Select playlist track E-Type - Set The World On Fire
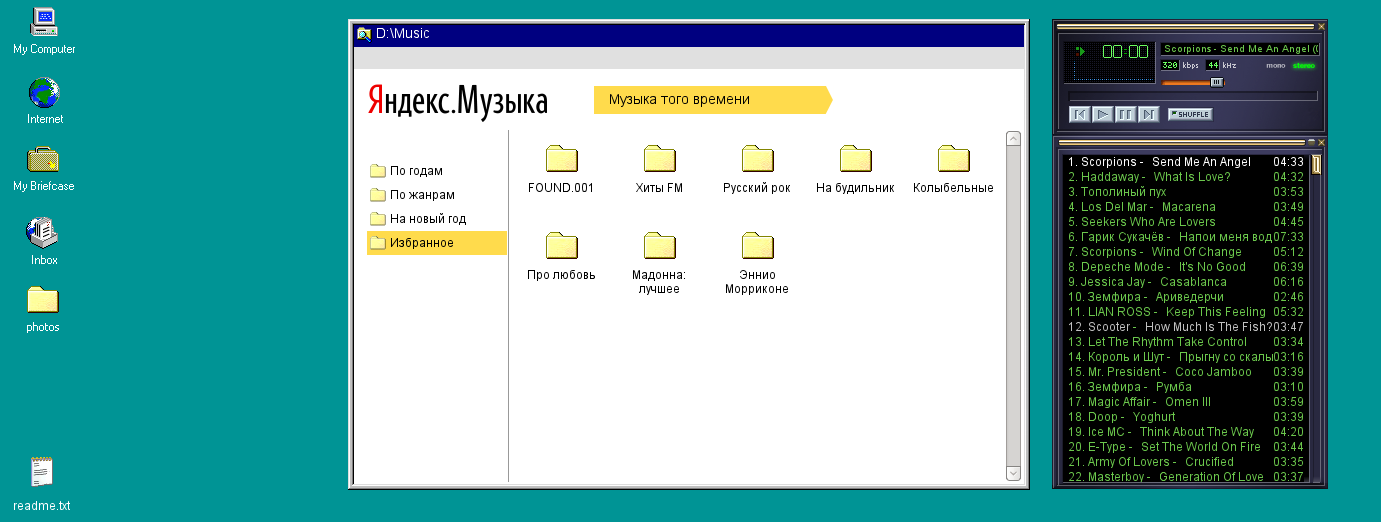The width and height of the screenshot is (1381, 522). pyautogui.click(x=1185, y=447)
